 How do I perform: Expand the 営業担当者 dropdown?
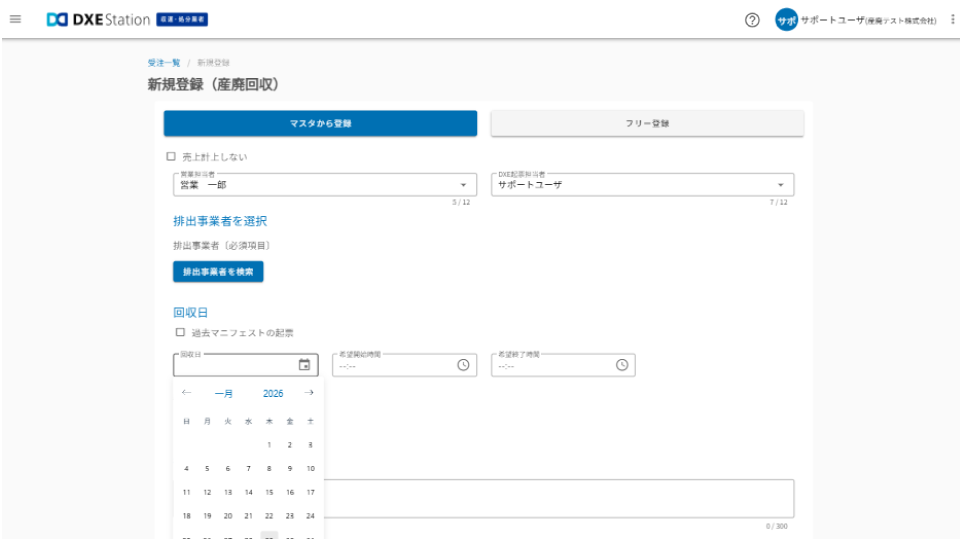pos(462,185)
